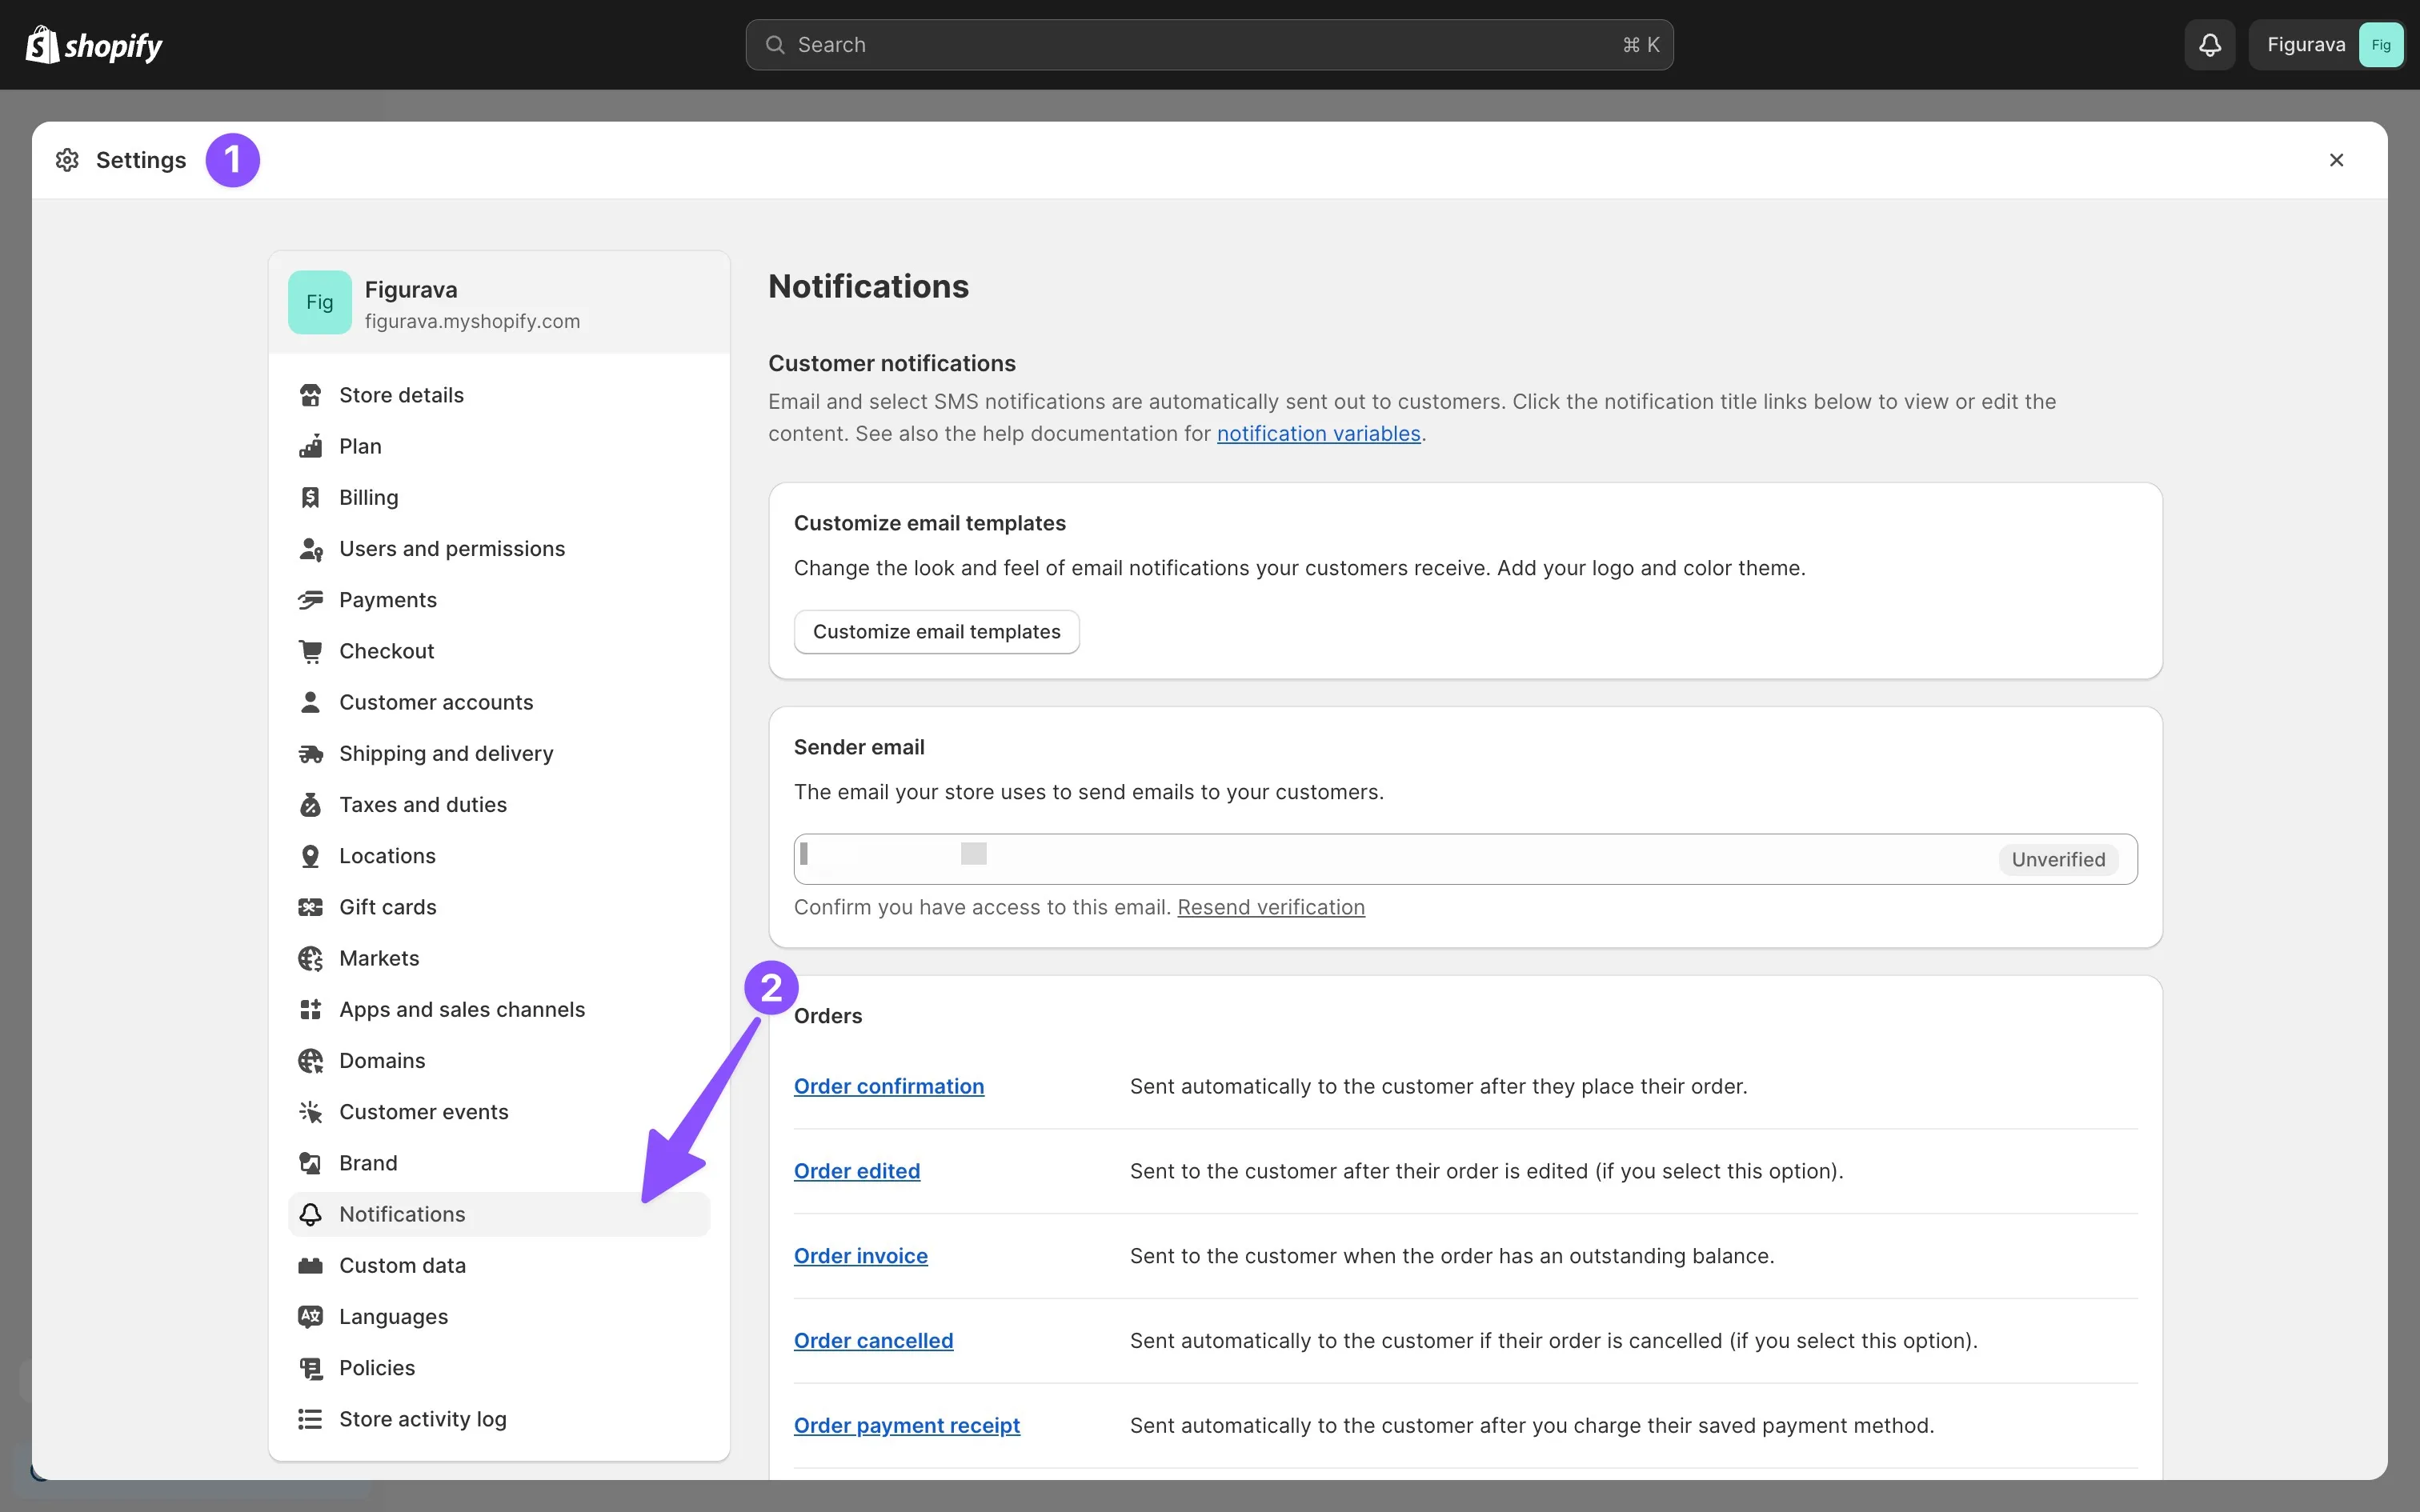Click the Locations pin icon

[x=310, y=856]
